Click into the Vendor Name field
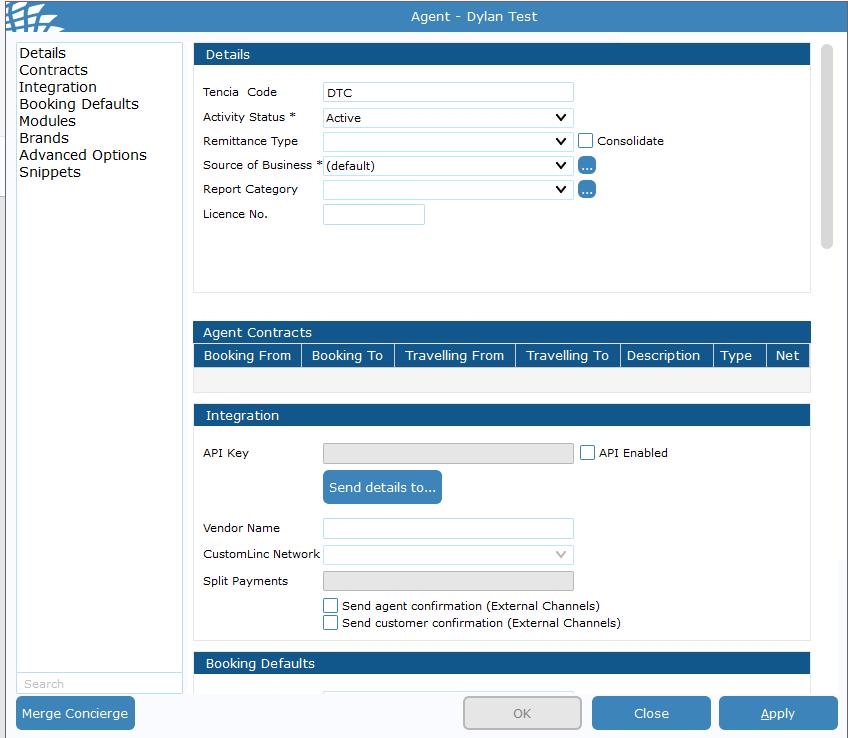This screenshot has width=848, height=738. [448, 528]
